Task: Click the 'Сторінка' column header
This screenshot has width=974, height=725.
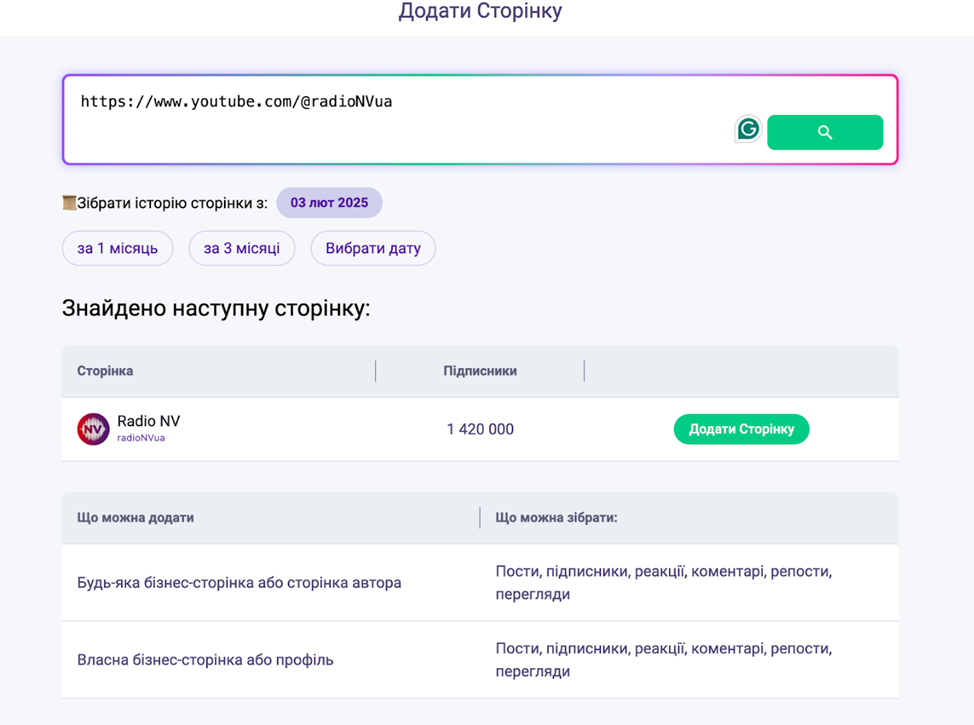Action: click(105, 371)
